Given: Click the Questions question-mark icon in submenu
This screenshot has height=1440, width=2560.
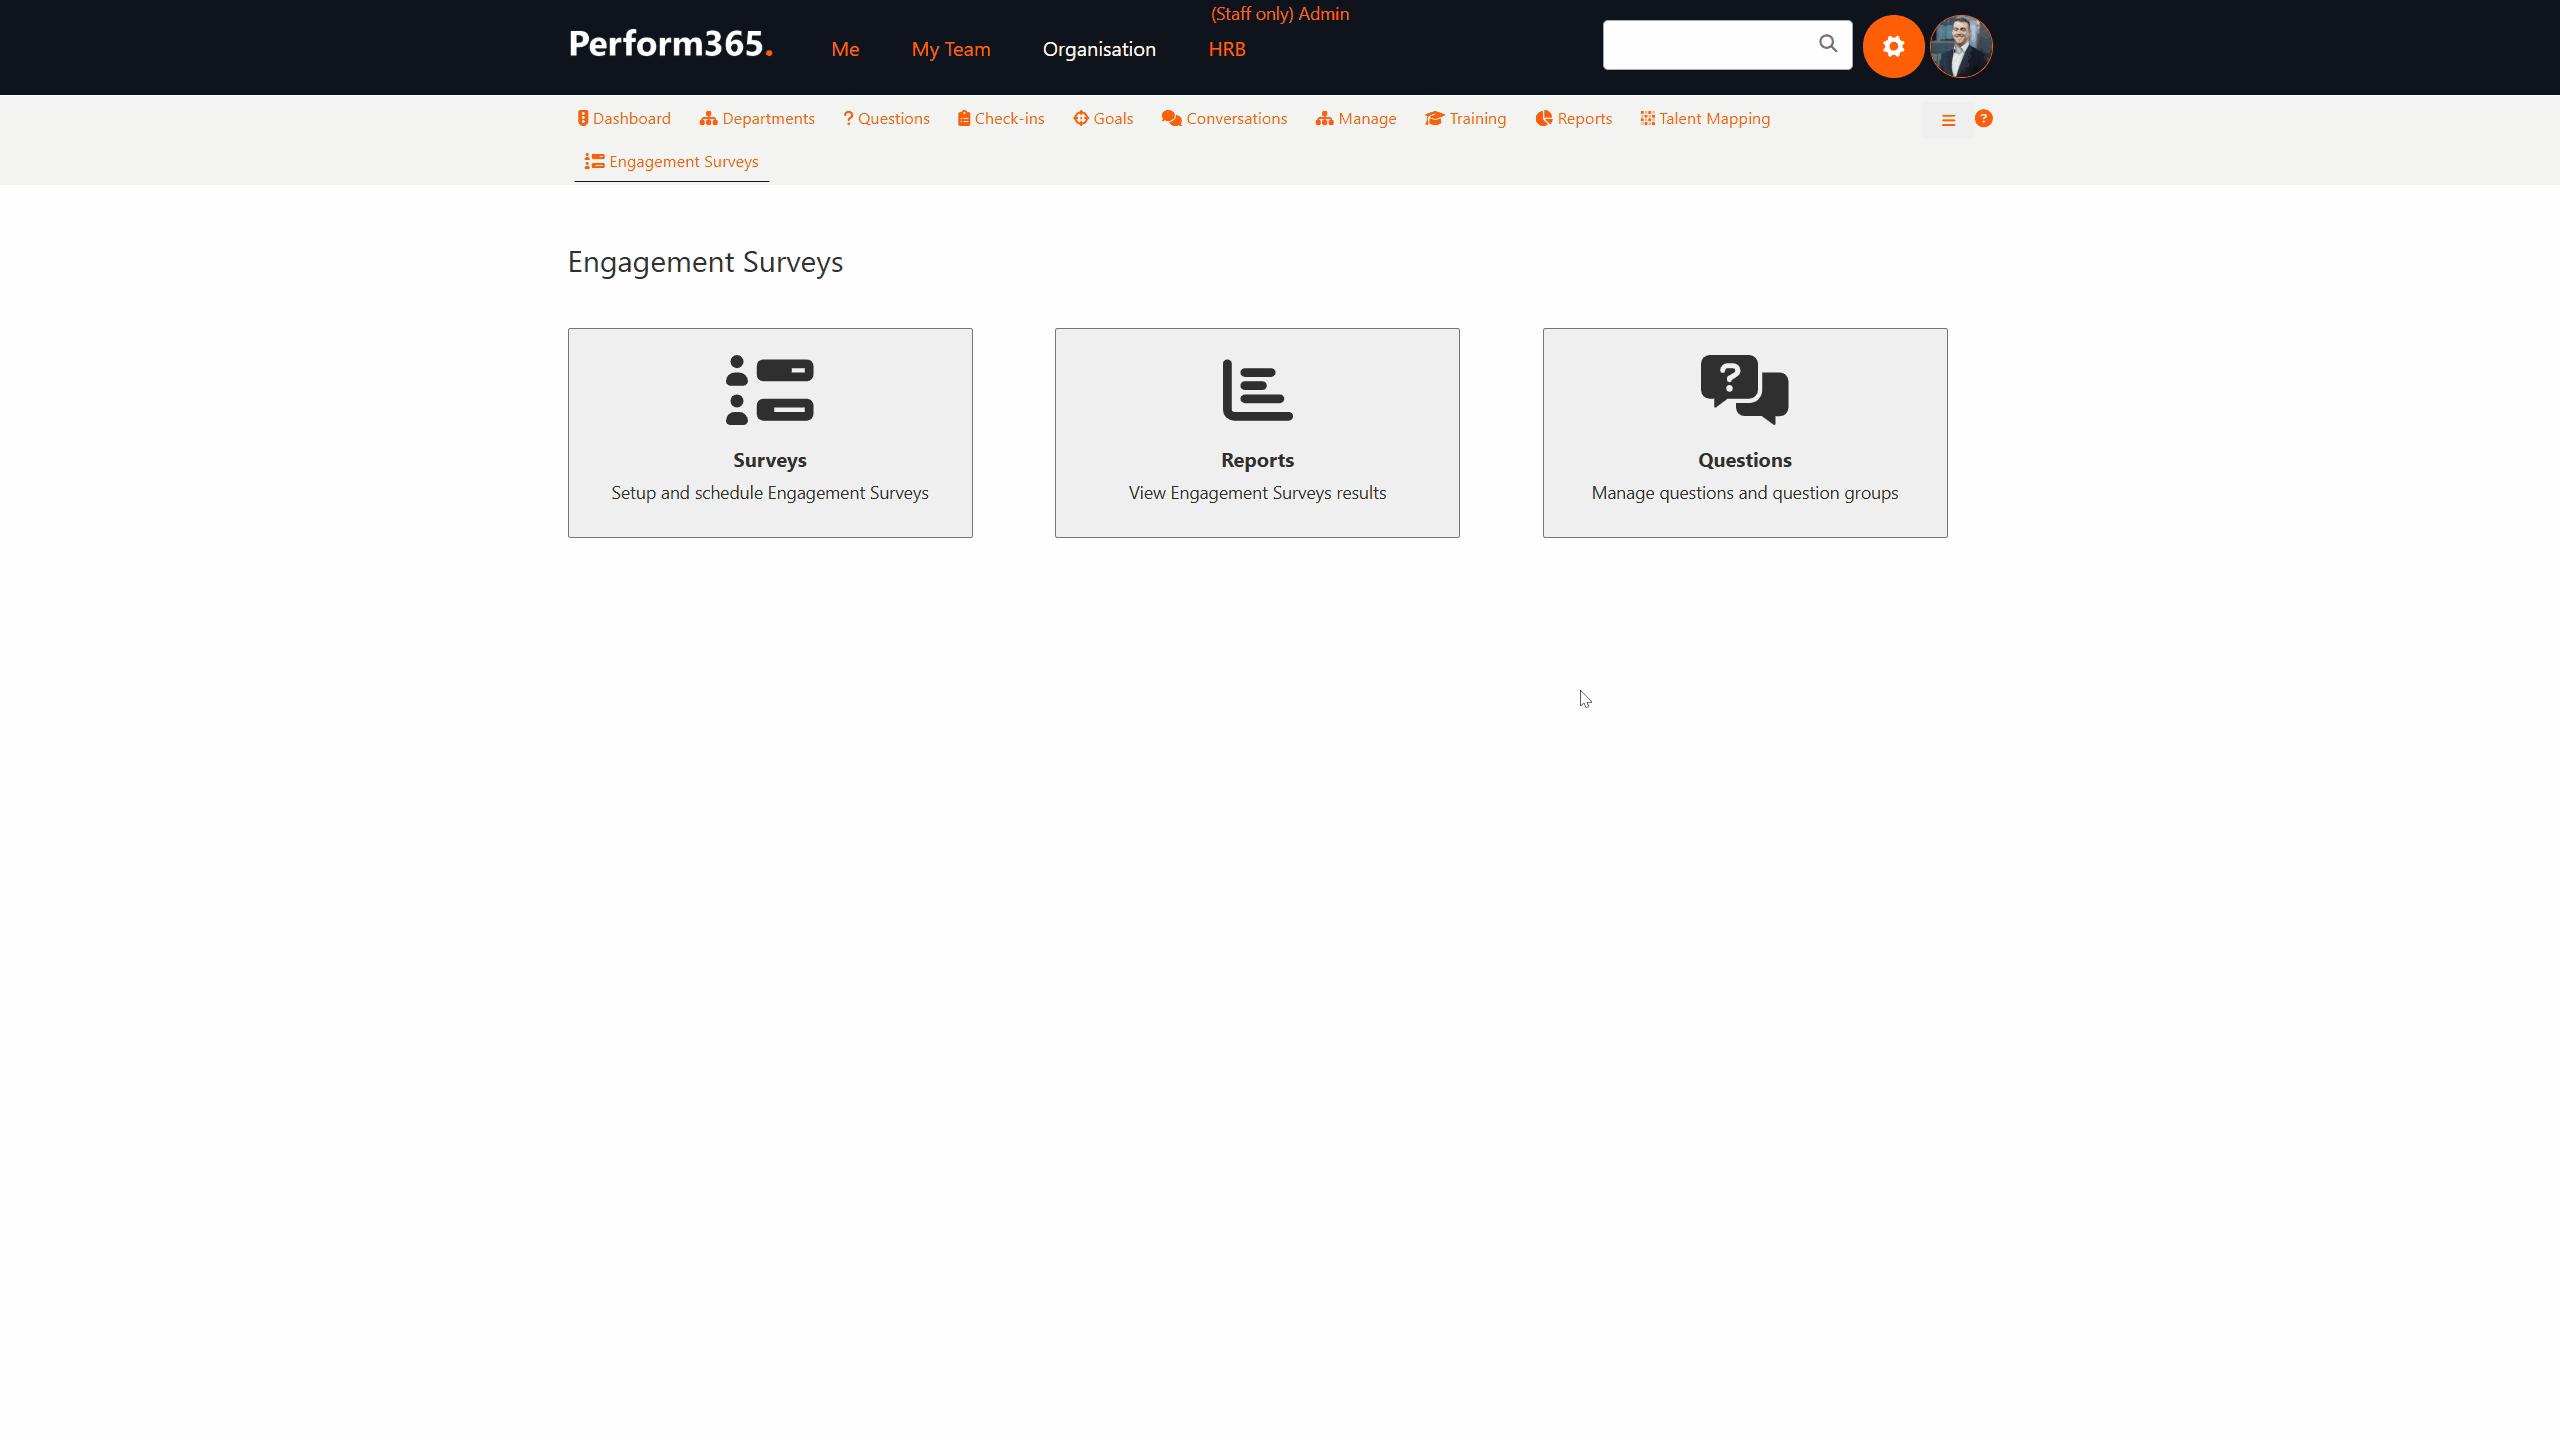Looking at the screenshot, I should (x=848, y=119).
